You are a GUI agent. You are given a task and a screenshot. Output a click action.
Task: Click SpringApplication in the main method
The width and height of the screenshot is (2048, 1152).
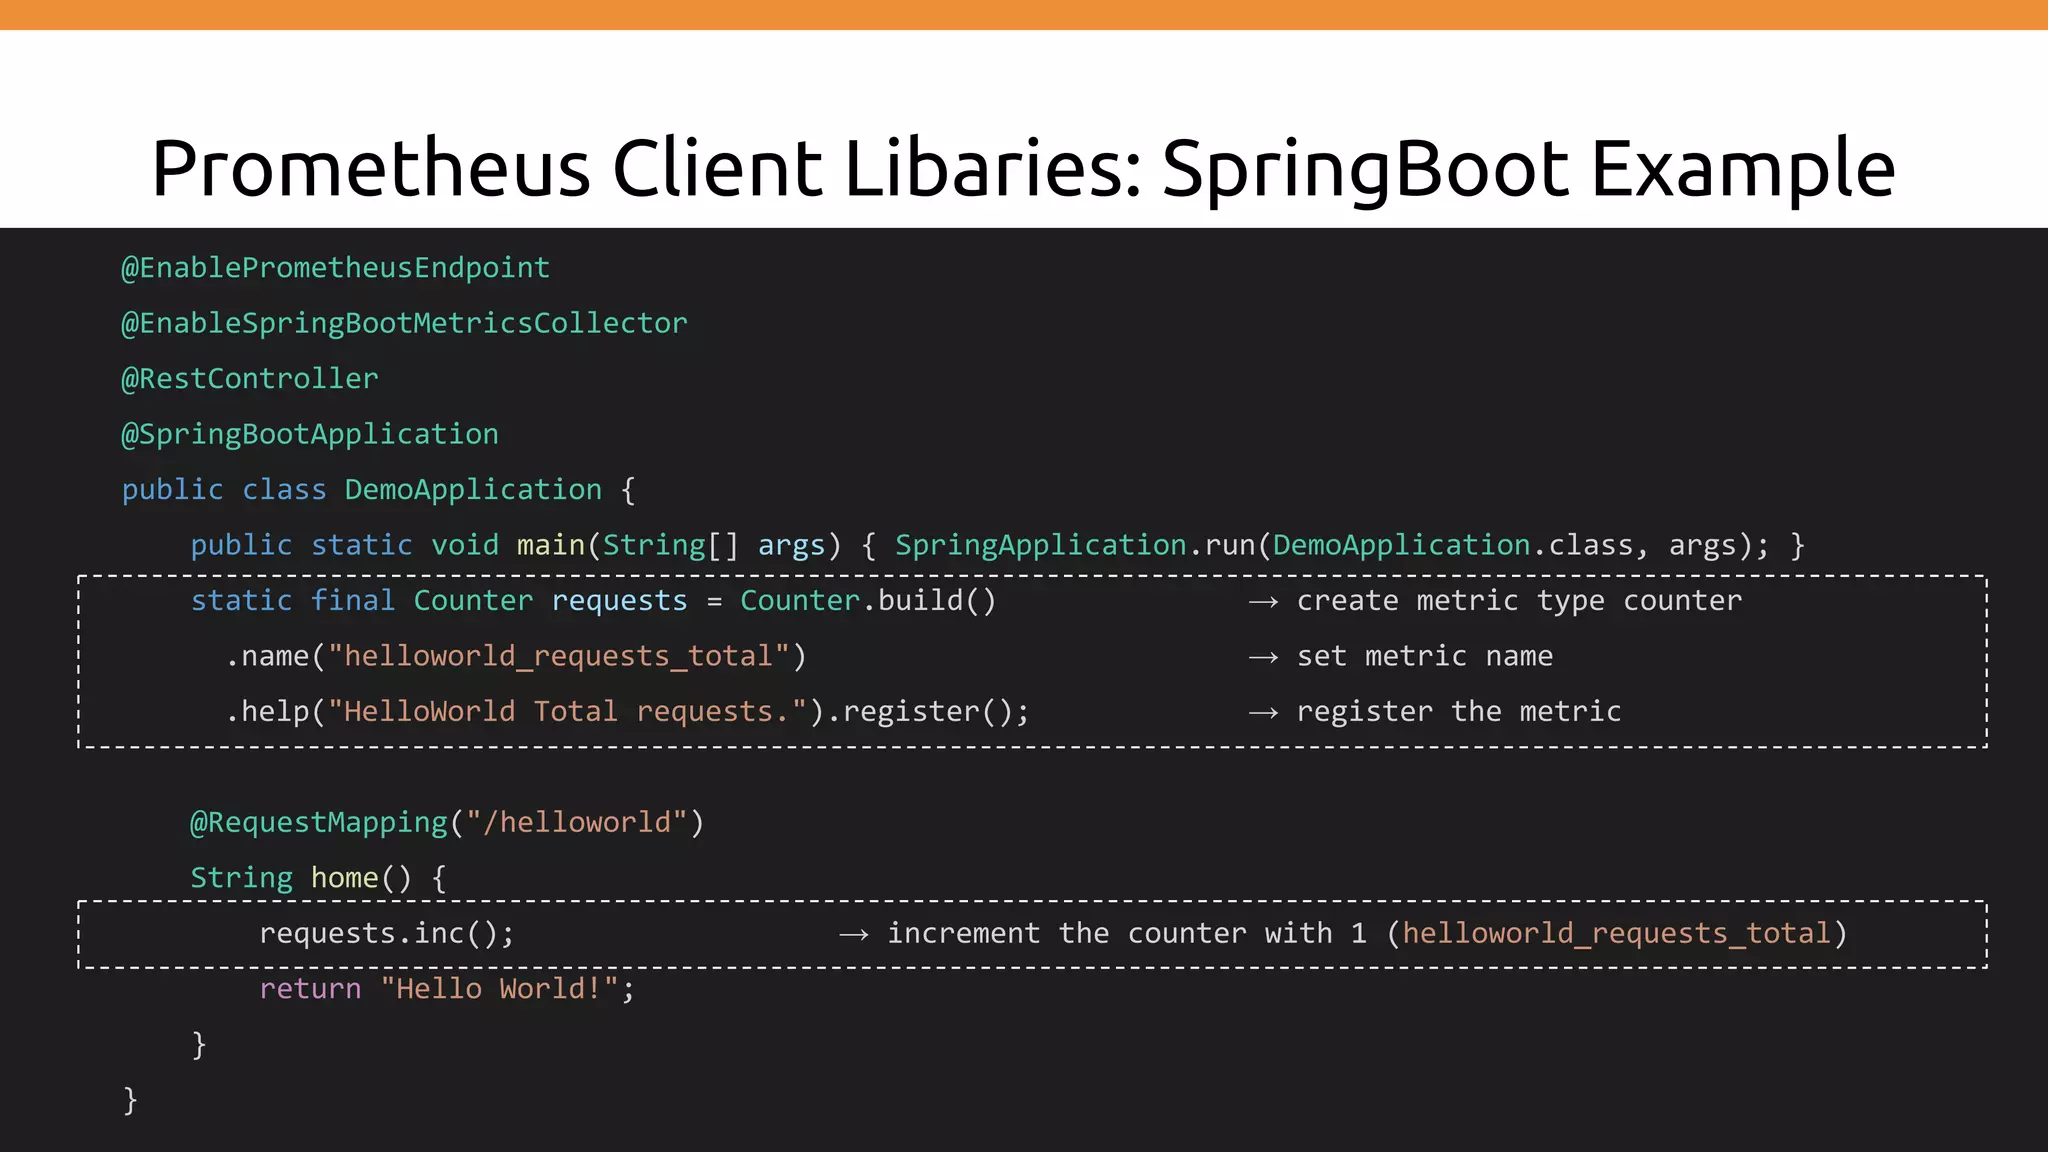1040,545
